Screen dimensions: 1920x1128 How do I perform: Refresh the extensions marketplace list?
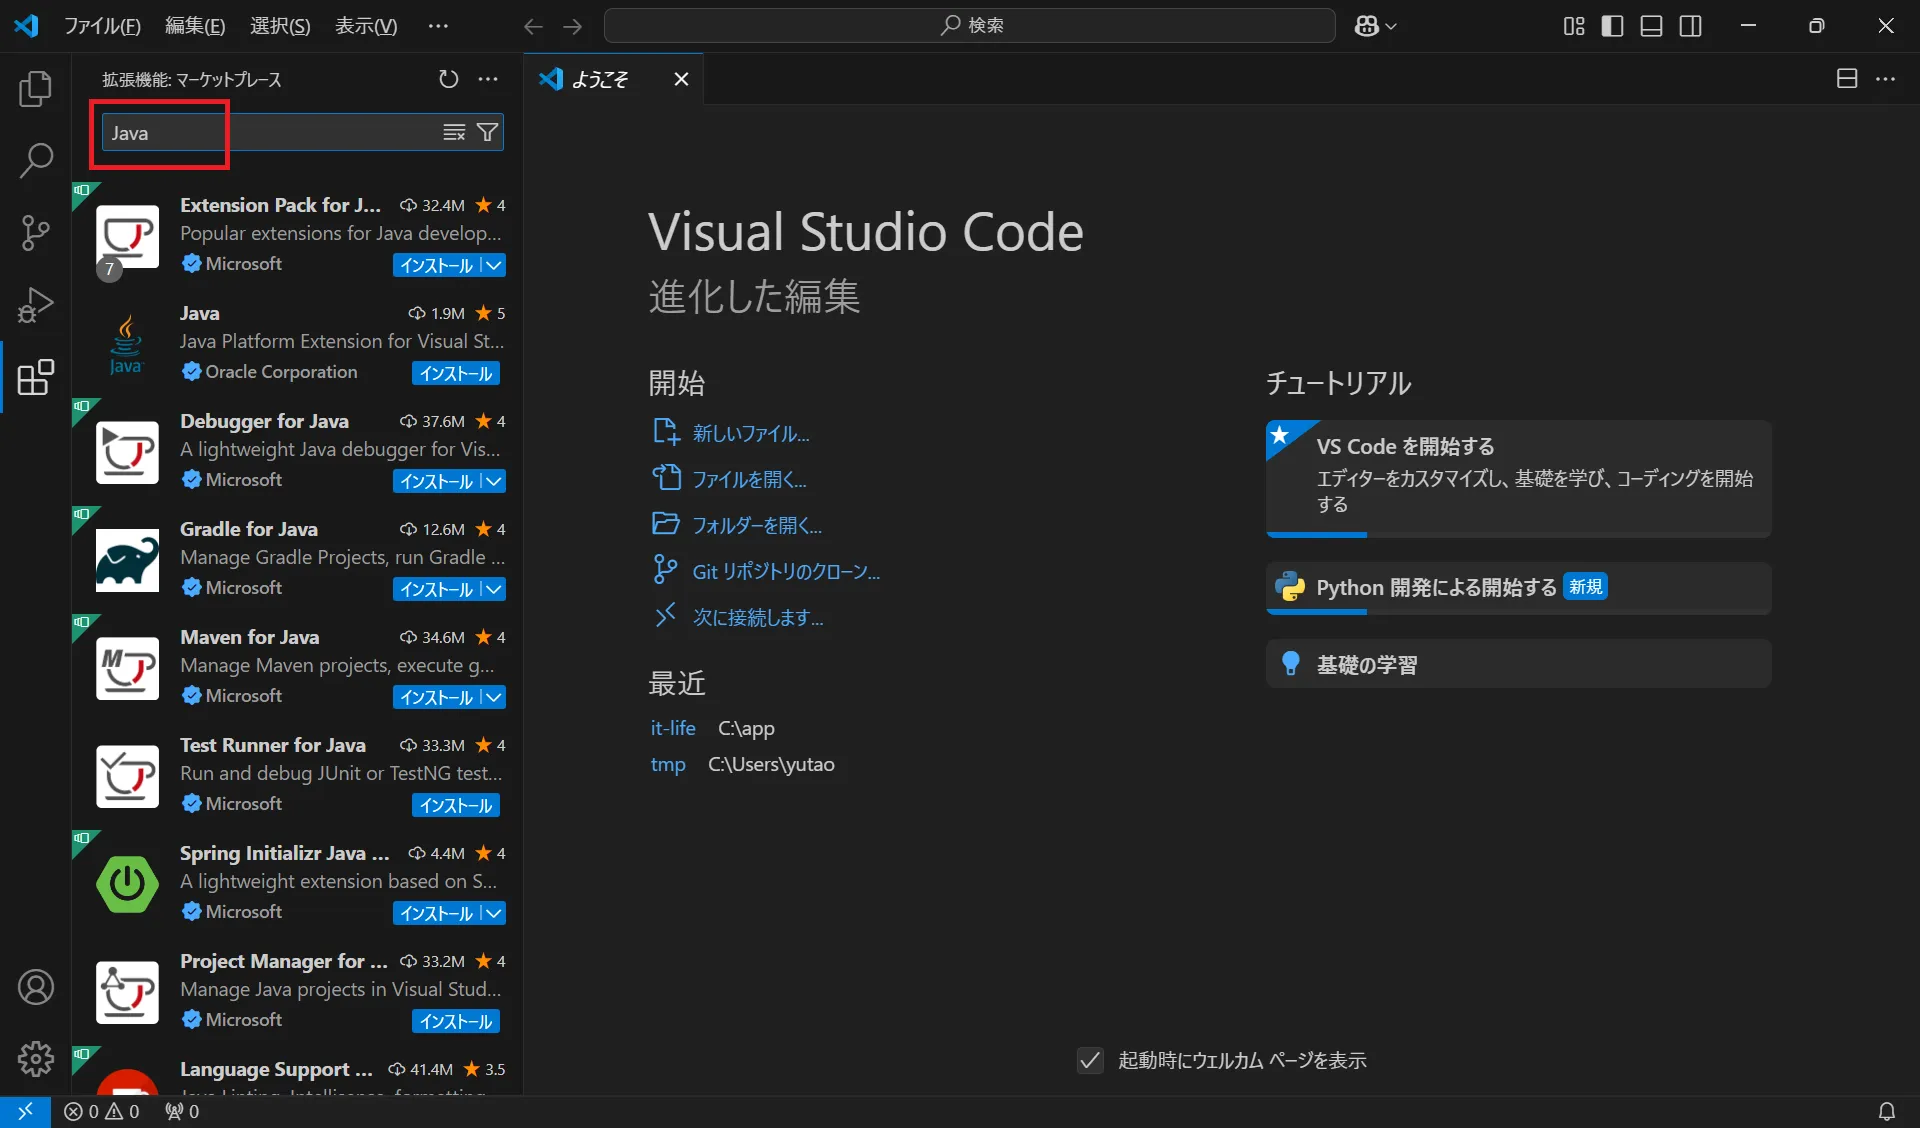point(448,79)
